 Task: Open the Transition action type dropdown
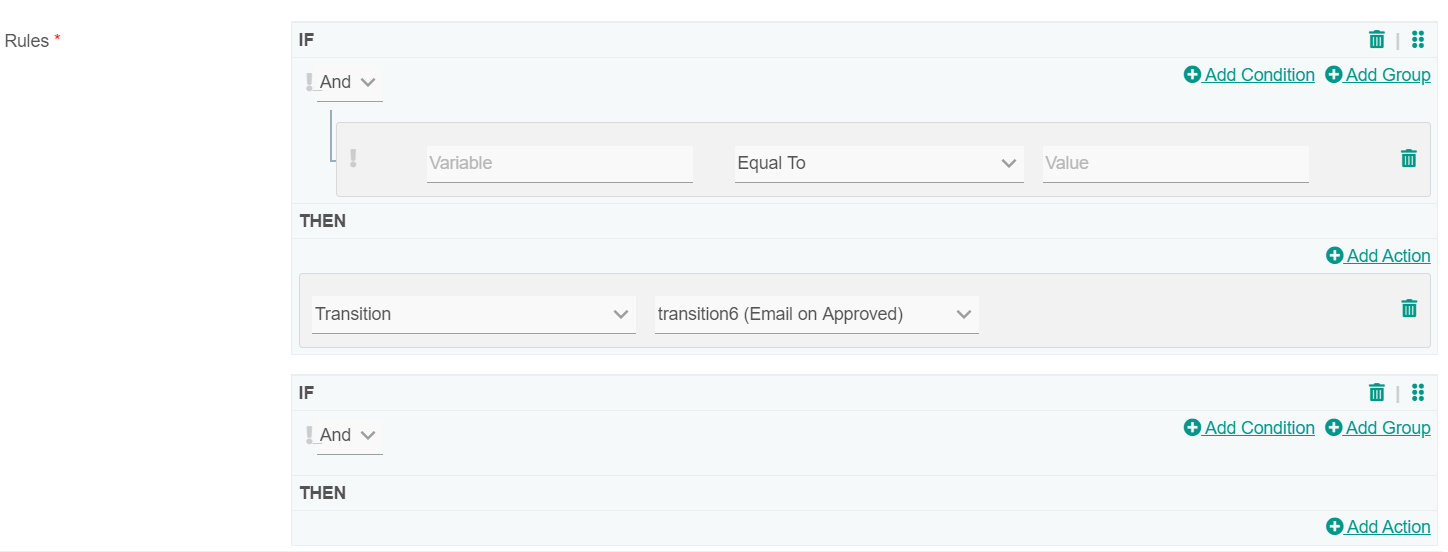pyautogui.click(x=473, y=314)
